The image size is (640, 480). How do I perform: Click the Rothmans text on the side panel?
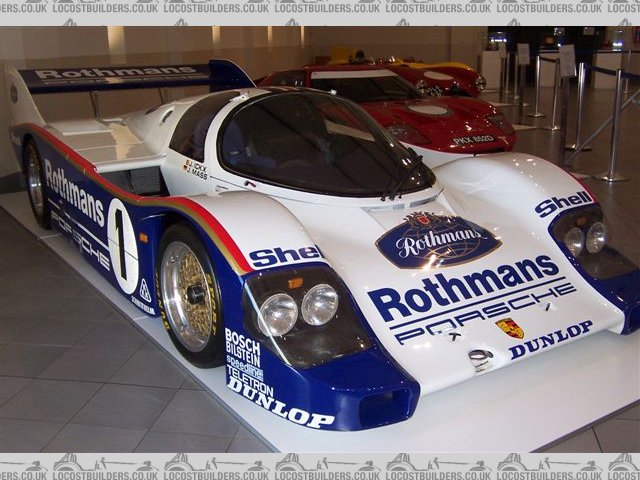(74, 191)
